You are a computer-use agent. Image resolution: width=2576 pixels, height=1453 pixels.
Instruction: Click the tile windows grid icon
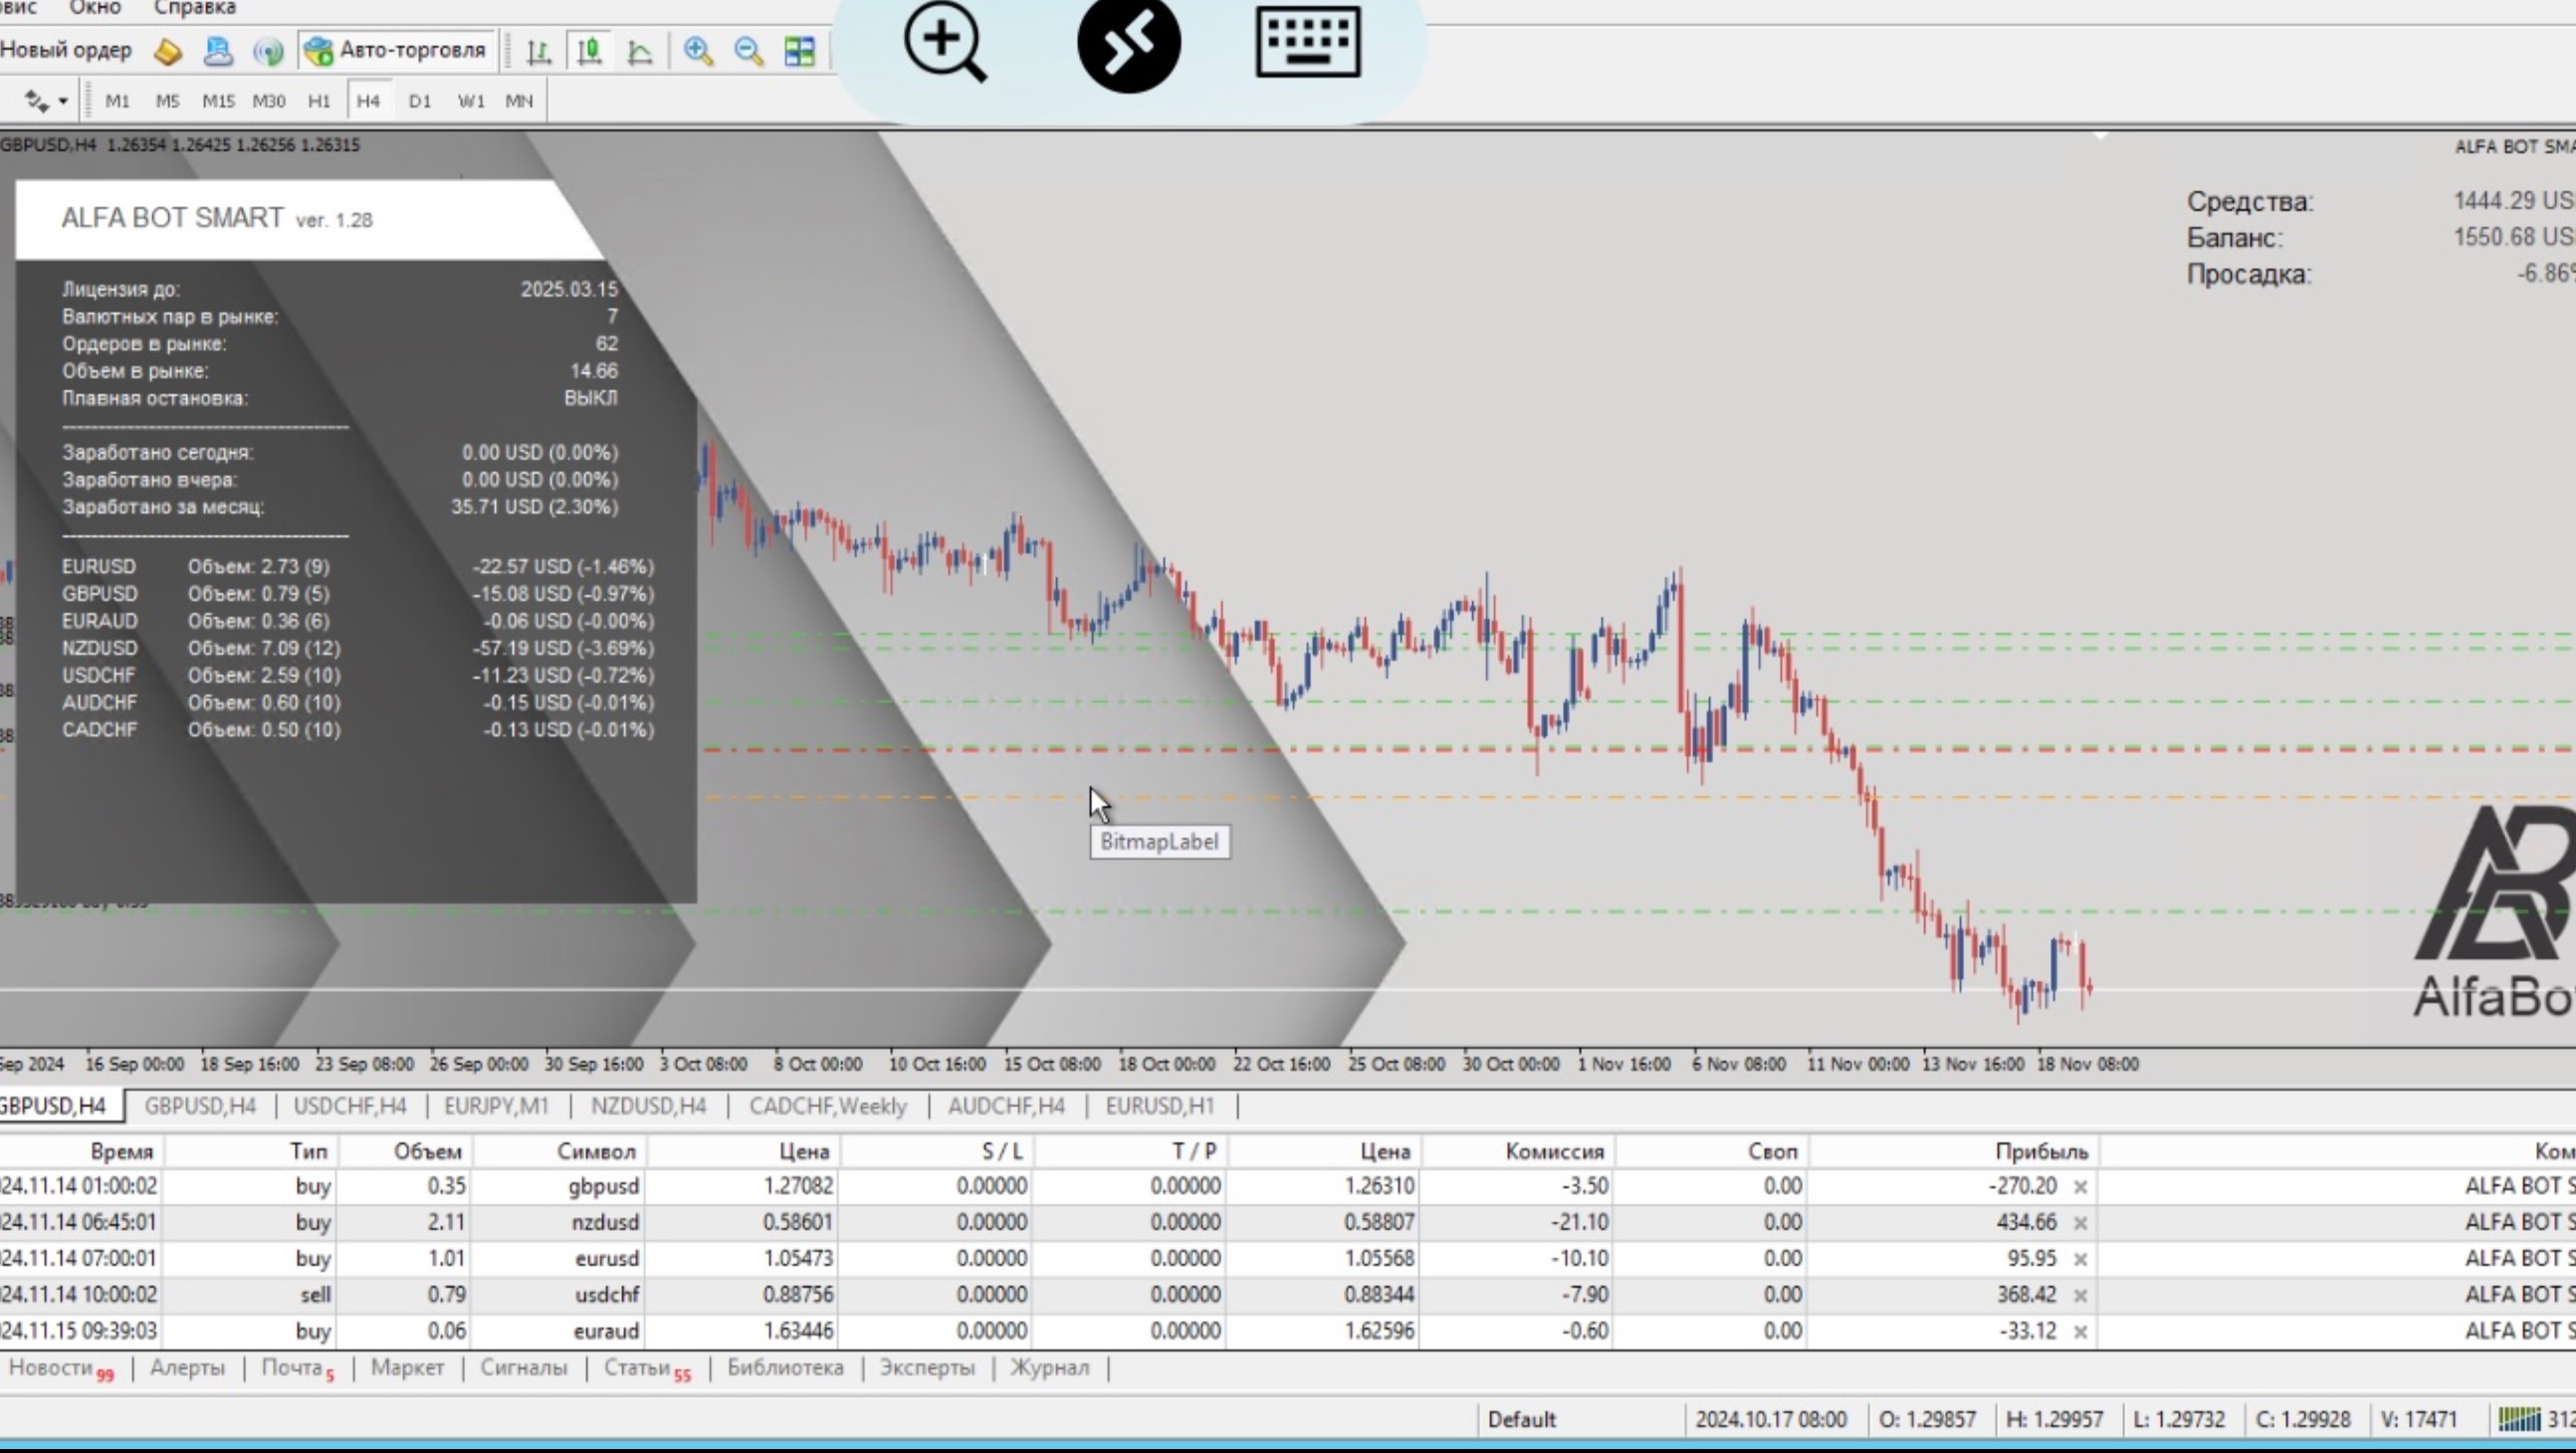800,51
